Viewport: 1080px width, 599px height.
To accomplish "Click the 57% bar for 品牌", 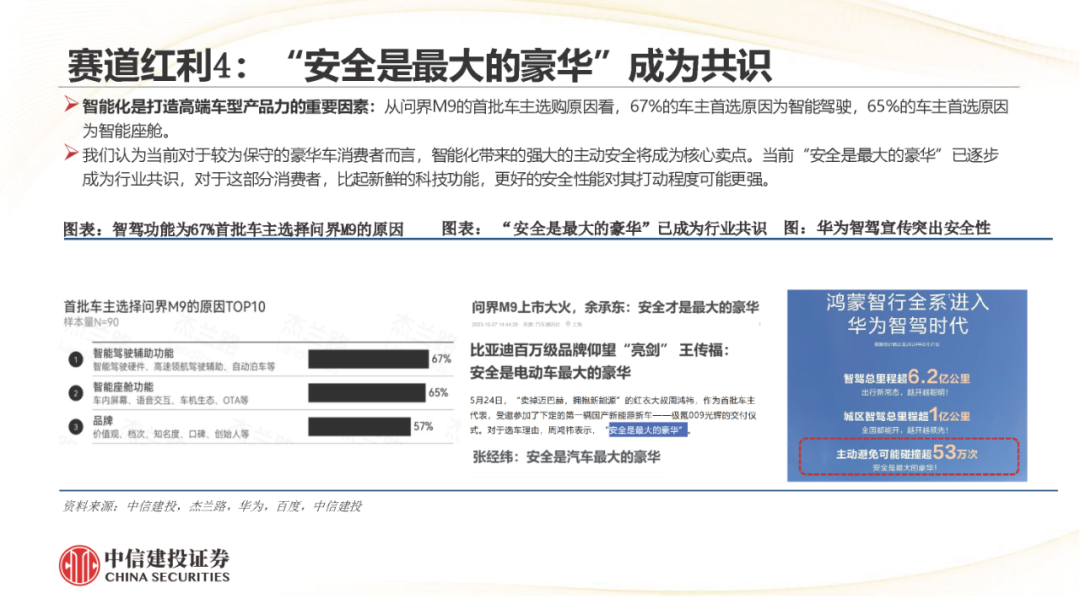I will tap(360, 426).
